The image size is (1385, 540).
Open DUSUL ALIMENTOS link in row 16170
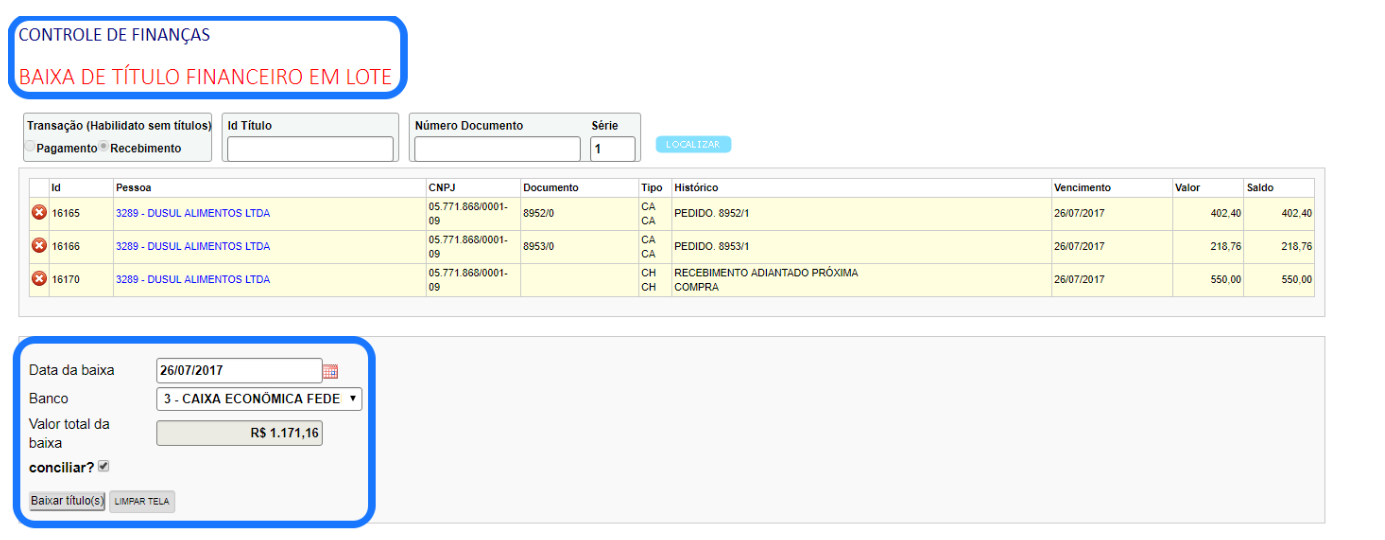[x=192, y=280]
